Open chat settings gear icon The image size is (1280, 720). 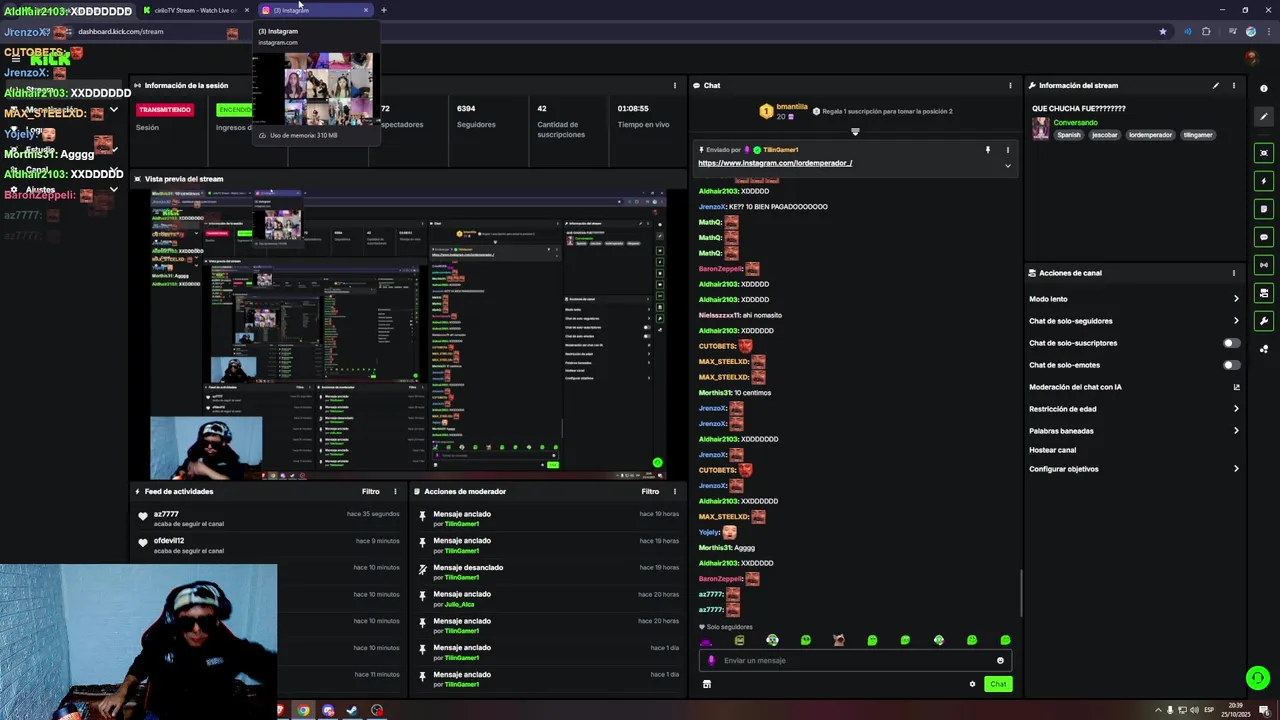click(x=972, y=684)
